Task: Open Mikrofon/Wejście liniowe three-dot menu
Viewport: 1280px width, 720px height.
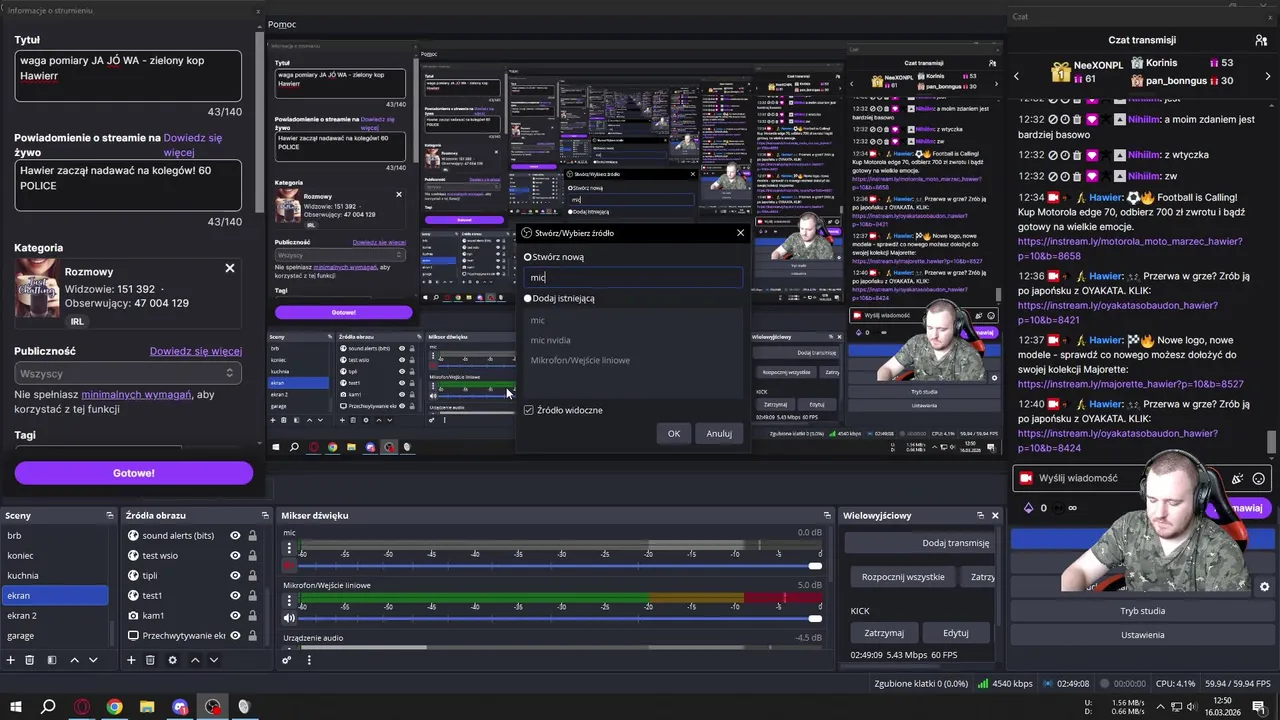Action: point(289,601)
